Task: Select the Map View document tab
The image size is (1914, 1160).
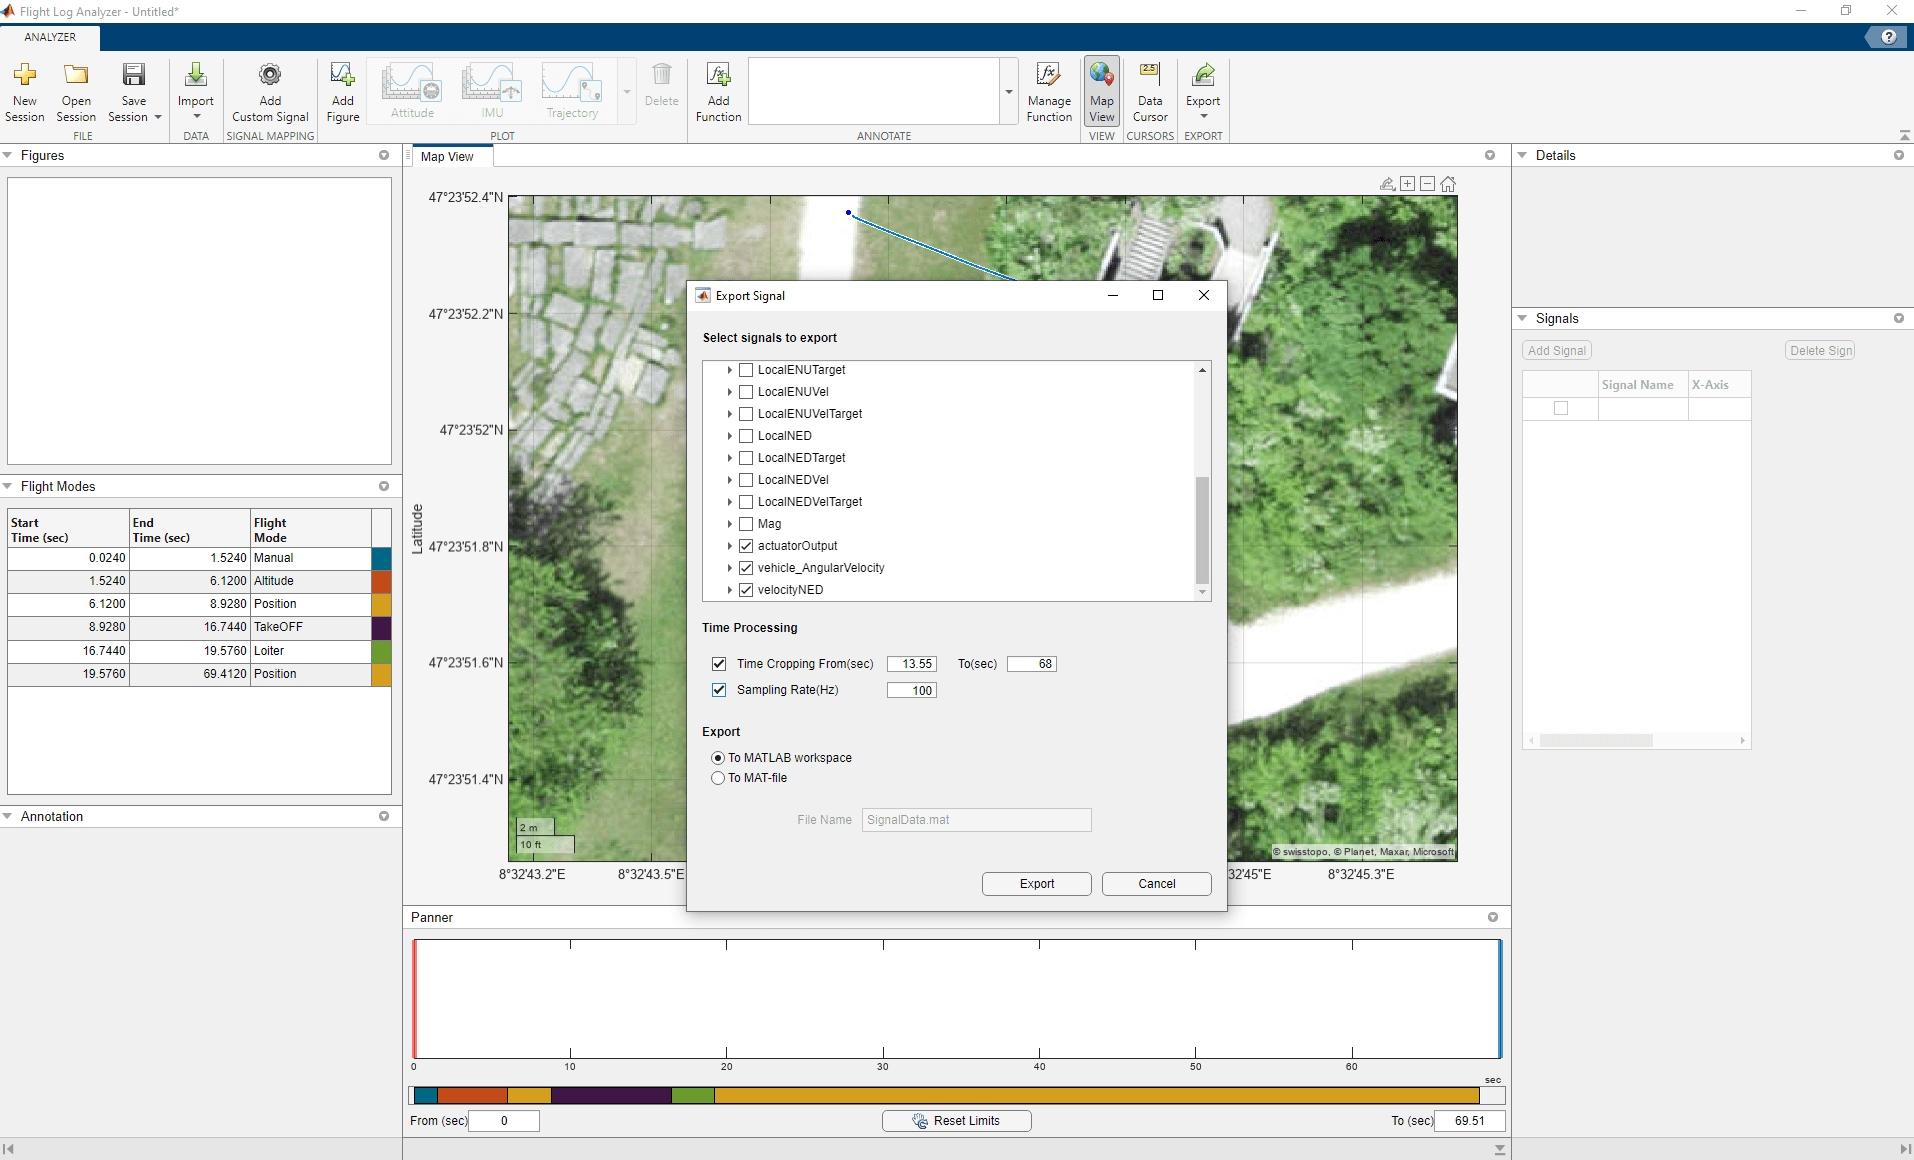Action: tap(447, 157)
